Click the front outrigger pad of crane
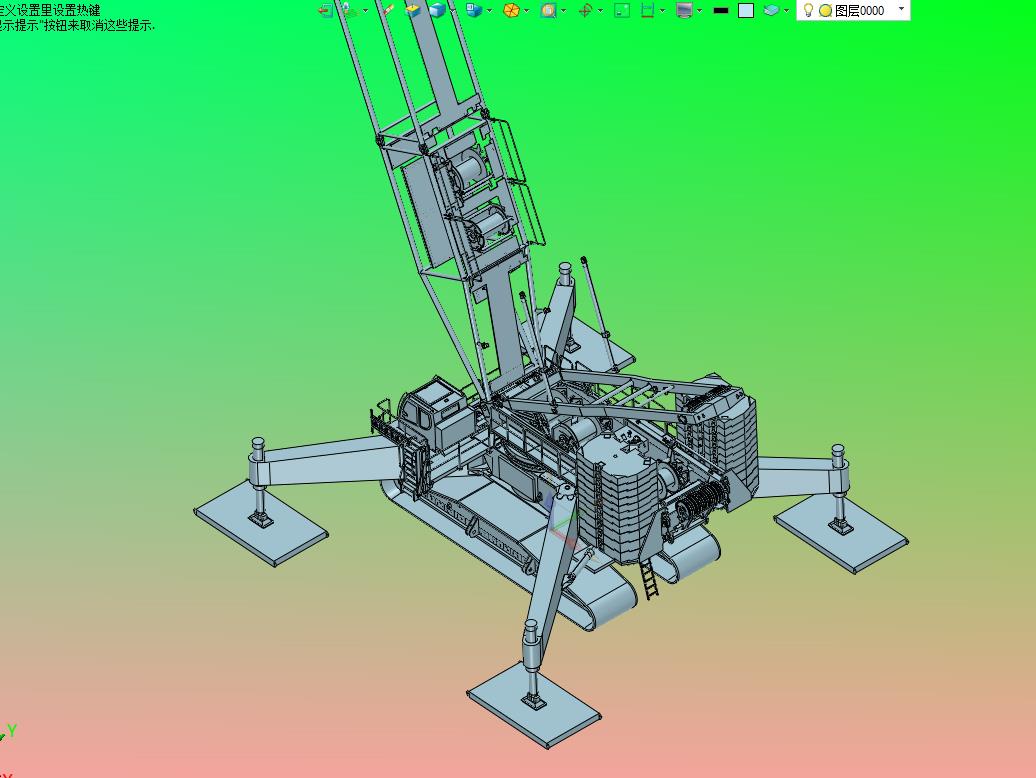This screenshot has height=778, width=1036. (x=534, y=705)
